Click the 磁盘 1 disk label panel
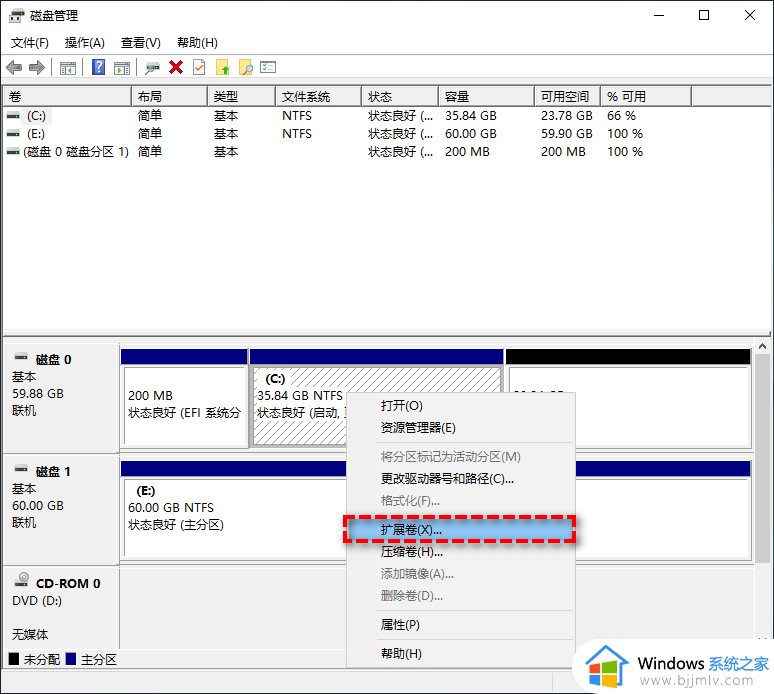This screenshot has width=774, height=694. (x=61, y=510)
